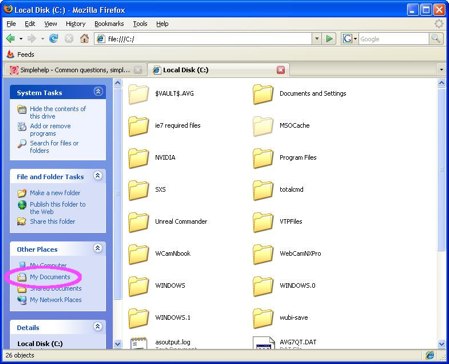Select the Unreal Commander folder icon

click(x=139, y=222)
